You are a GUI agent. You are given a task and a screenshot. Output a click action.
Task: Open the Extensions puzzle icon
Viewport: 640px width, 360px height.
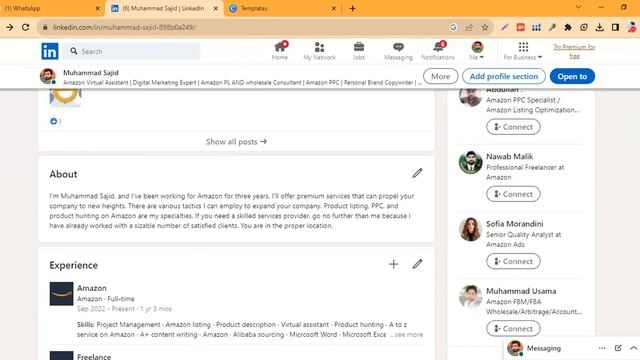[568, 27]
